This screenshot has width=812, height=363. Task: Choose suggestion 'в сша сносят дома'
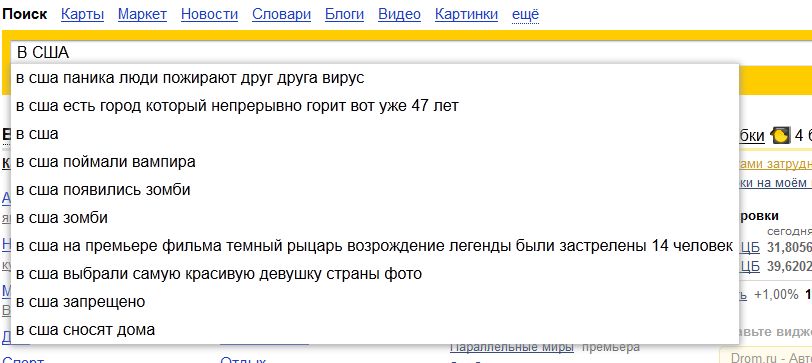[x=375, y=330]
